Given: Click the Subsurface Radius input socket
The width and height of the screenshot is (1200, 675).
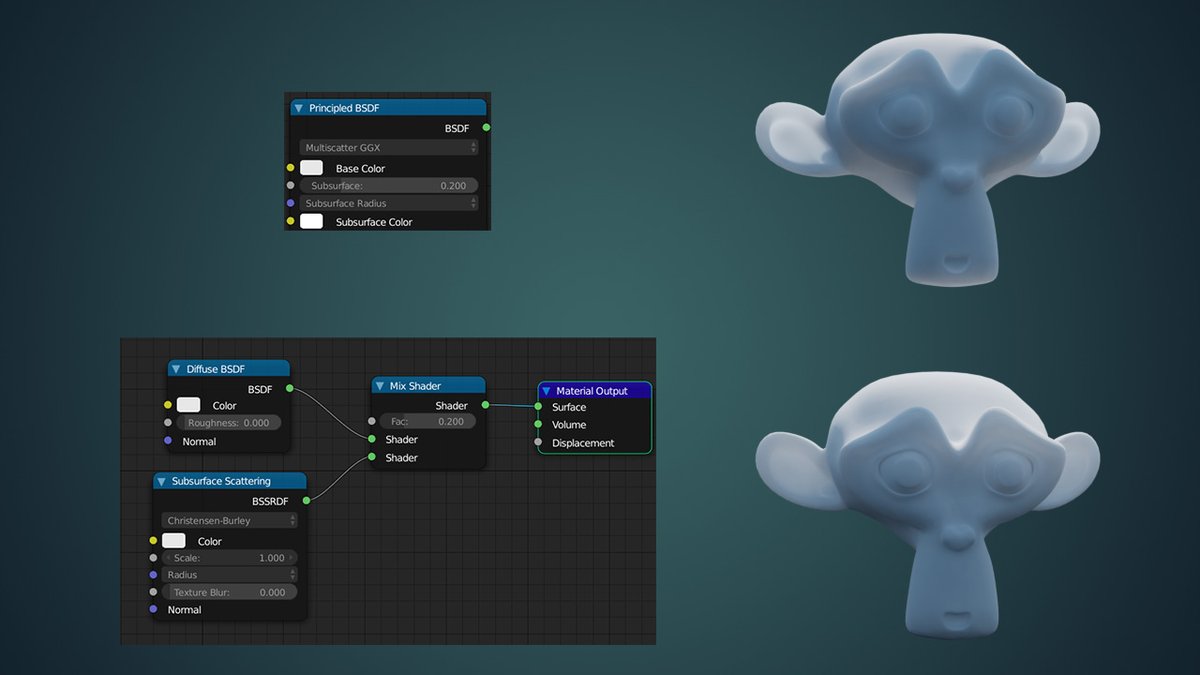Looking at the screenshot, I should pos(290,203).
